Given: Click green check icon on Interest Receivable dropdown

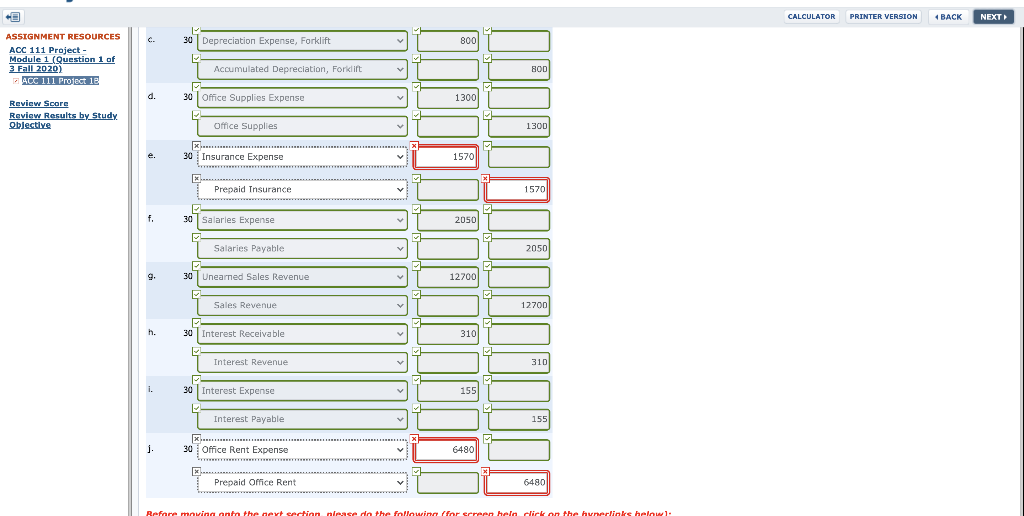Looking at the screenshot, I should pyautogui.click(x=197, y=323).
